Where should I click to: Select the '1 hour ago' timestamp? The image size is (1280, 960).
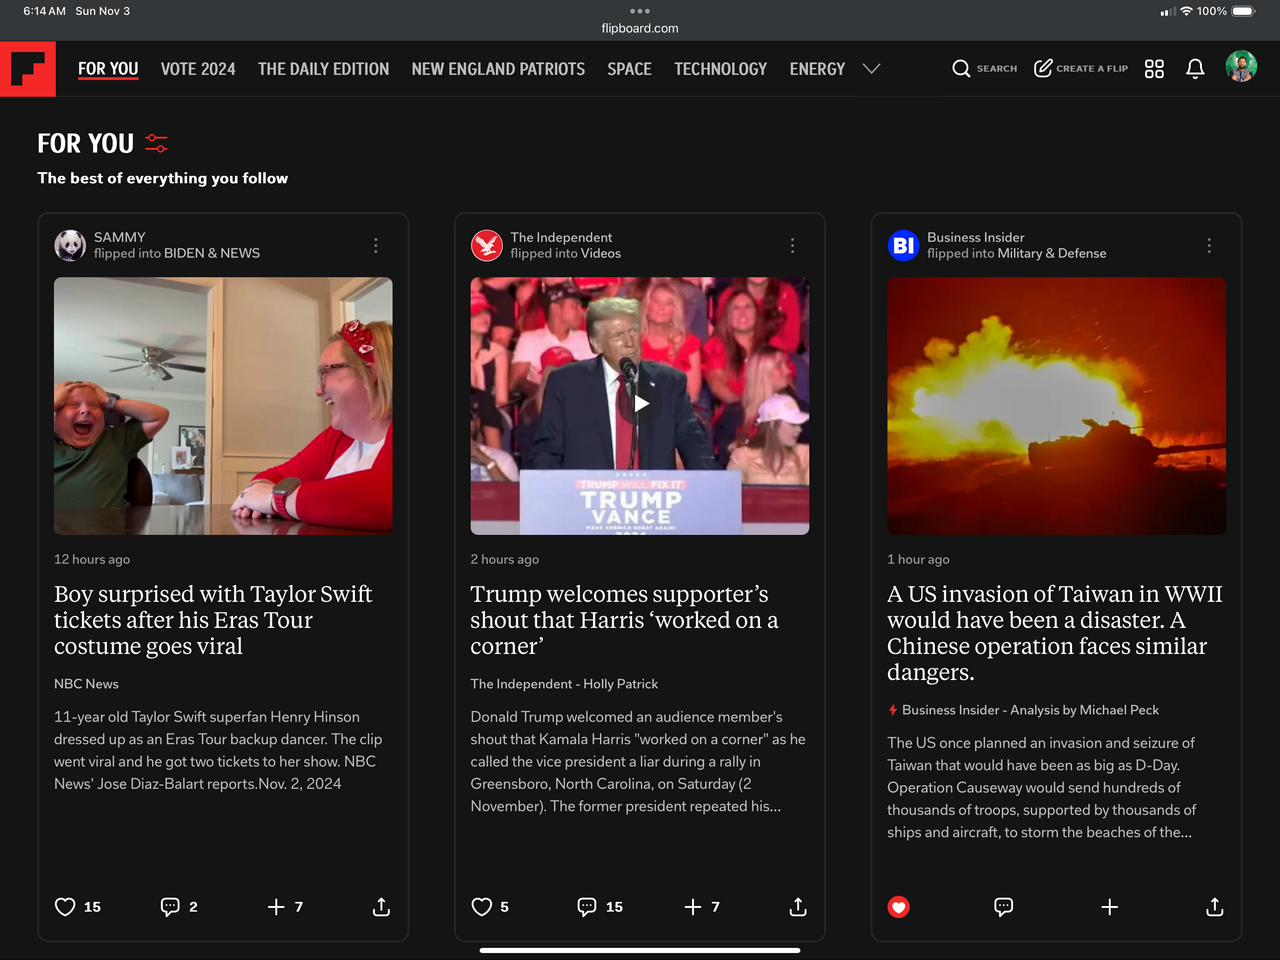[x=919, y=560]
